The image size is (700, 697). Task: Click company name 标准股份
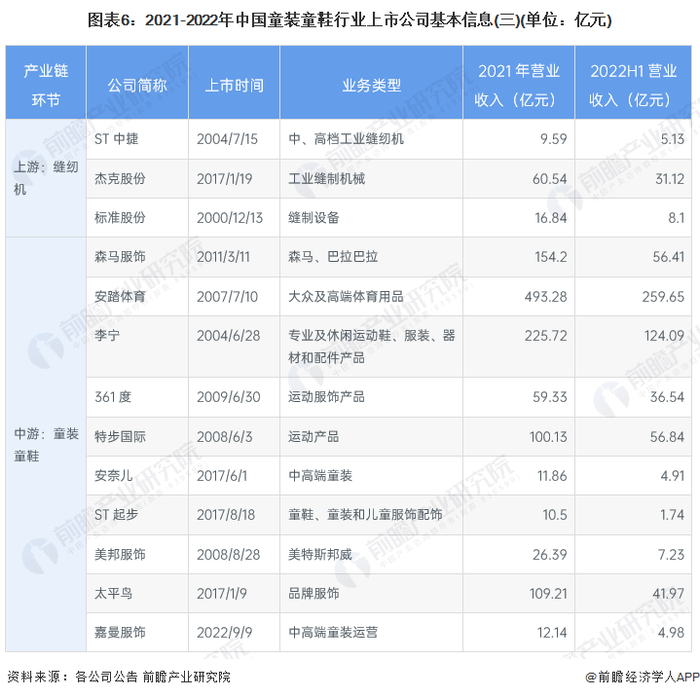pos(120,217)
